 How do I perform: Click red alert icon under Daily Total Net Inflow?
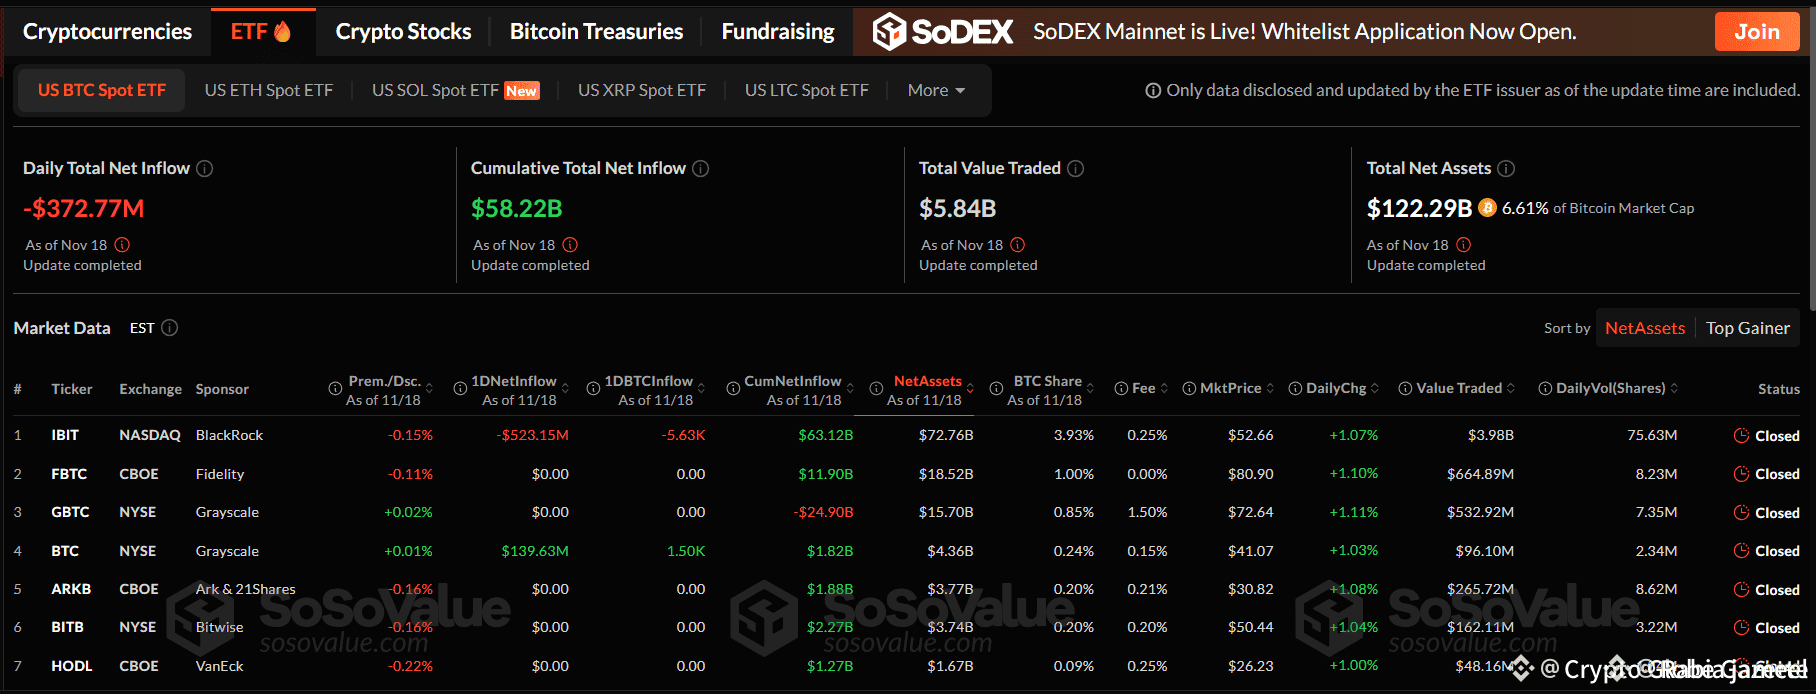tap(122, 245)
